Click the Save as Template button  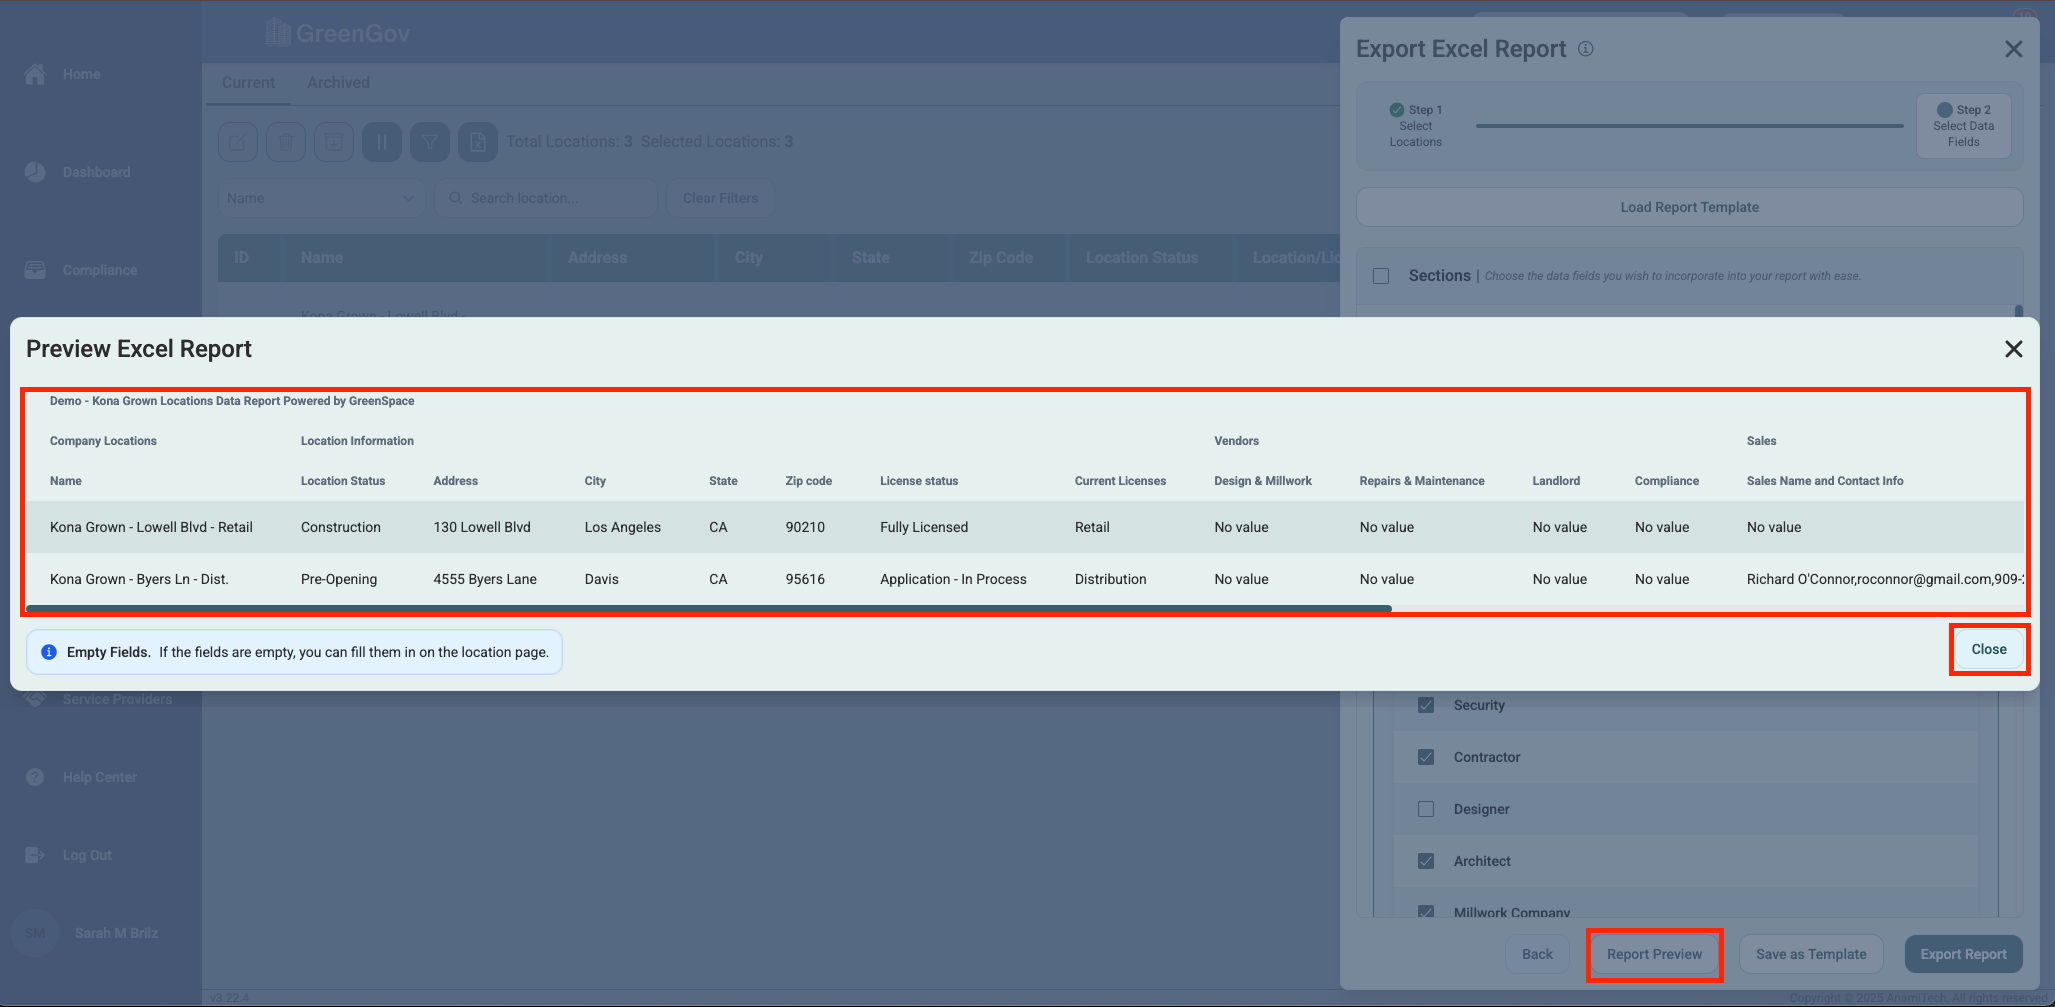click(x=1811, y=954)
